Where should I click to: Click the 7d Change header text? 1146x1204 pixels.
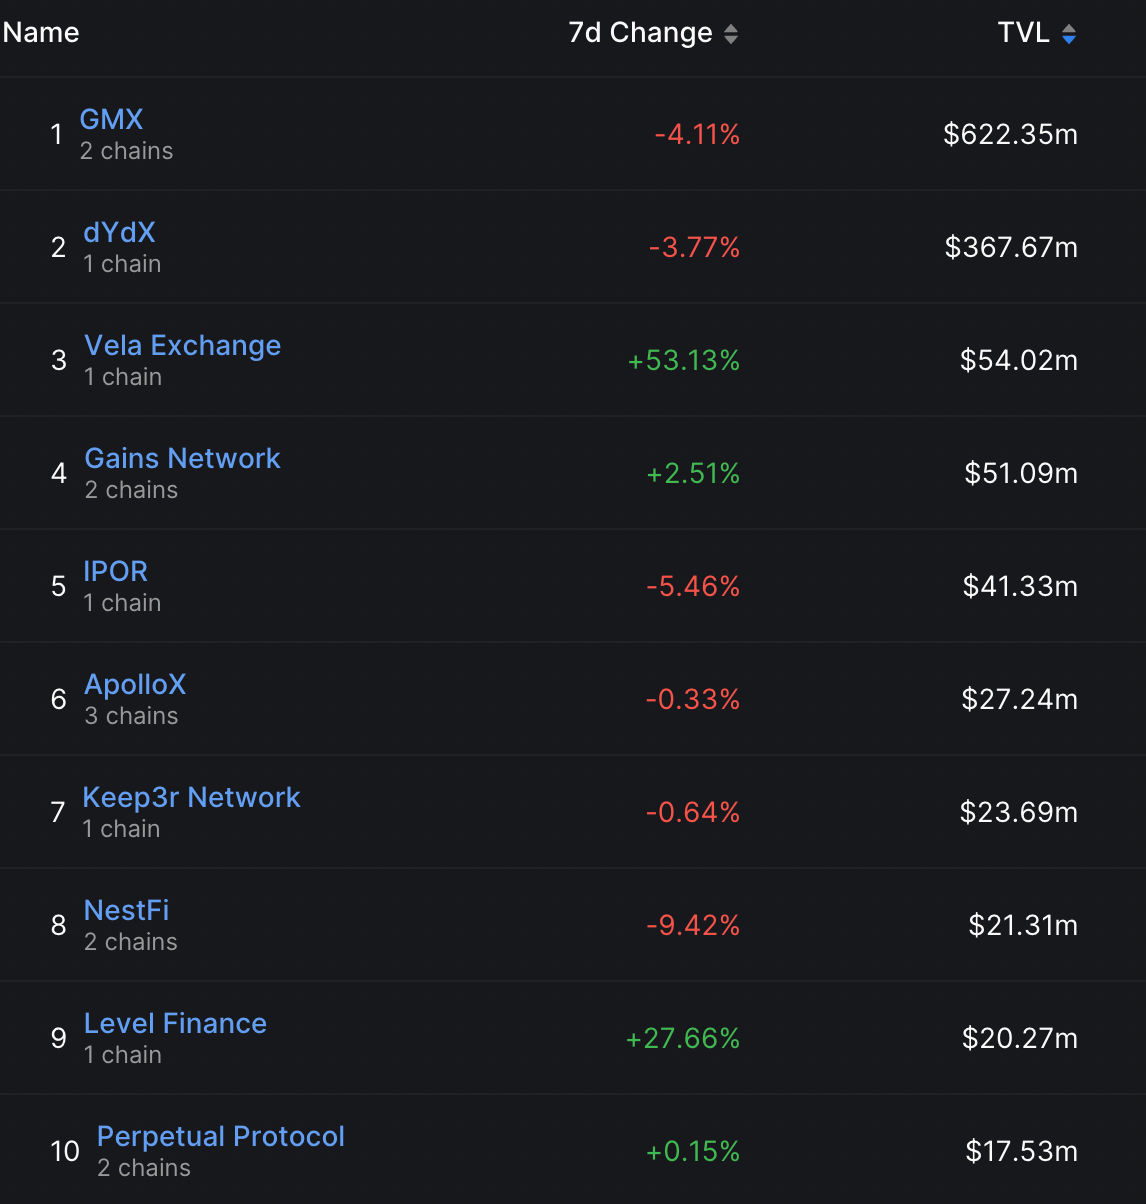(x=640, y=33)
